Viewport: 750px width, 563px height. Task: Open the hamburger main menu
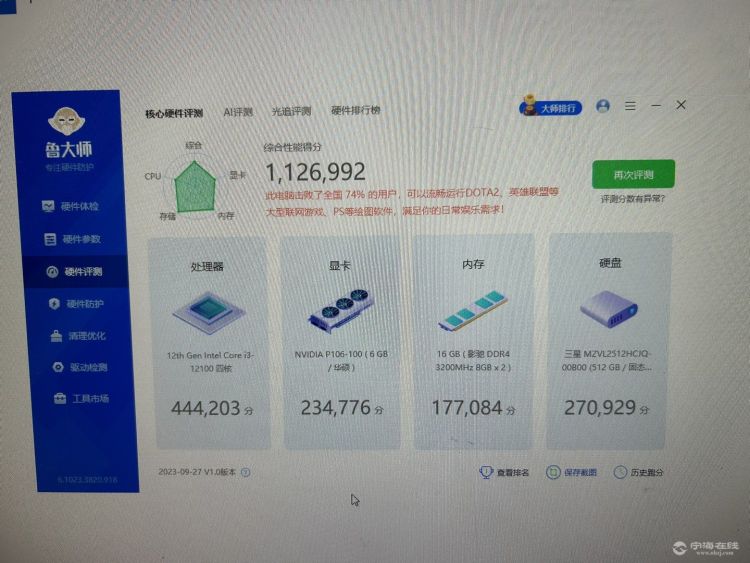630,105
